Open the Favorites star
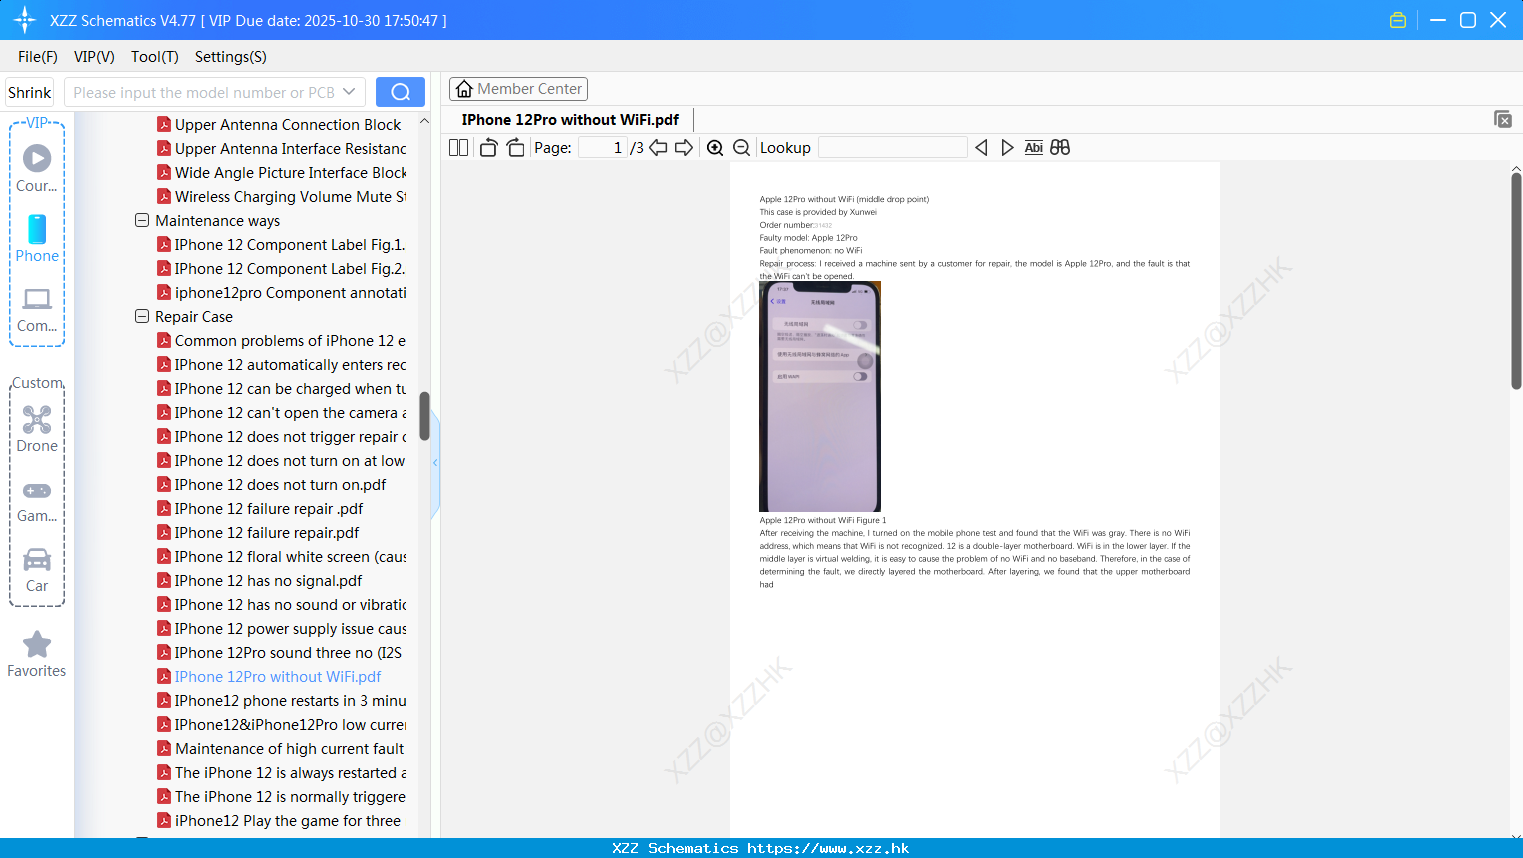The width and height of the screenshot is (1523, 858). (x=37, y=654)
